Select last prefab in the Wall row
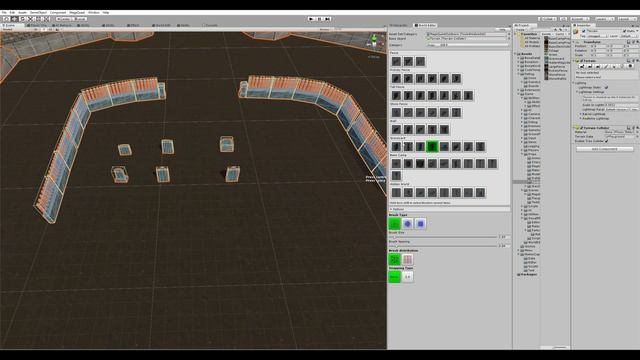The width and height of the screenshot is (640, 360). 444,129
